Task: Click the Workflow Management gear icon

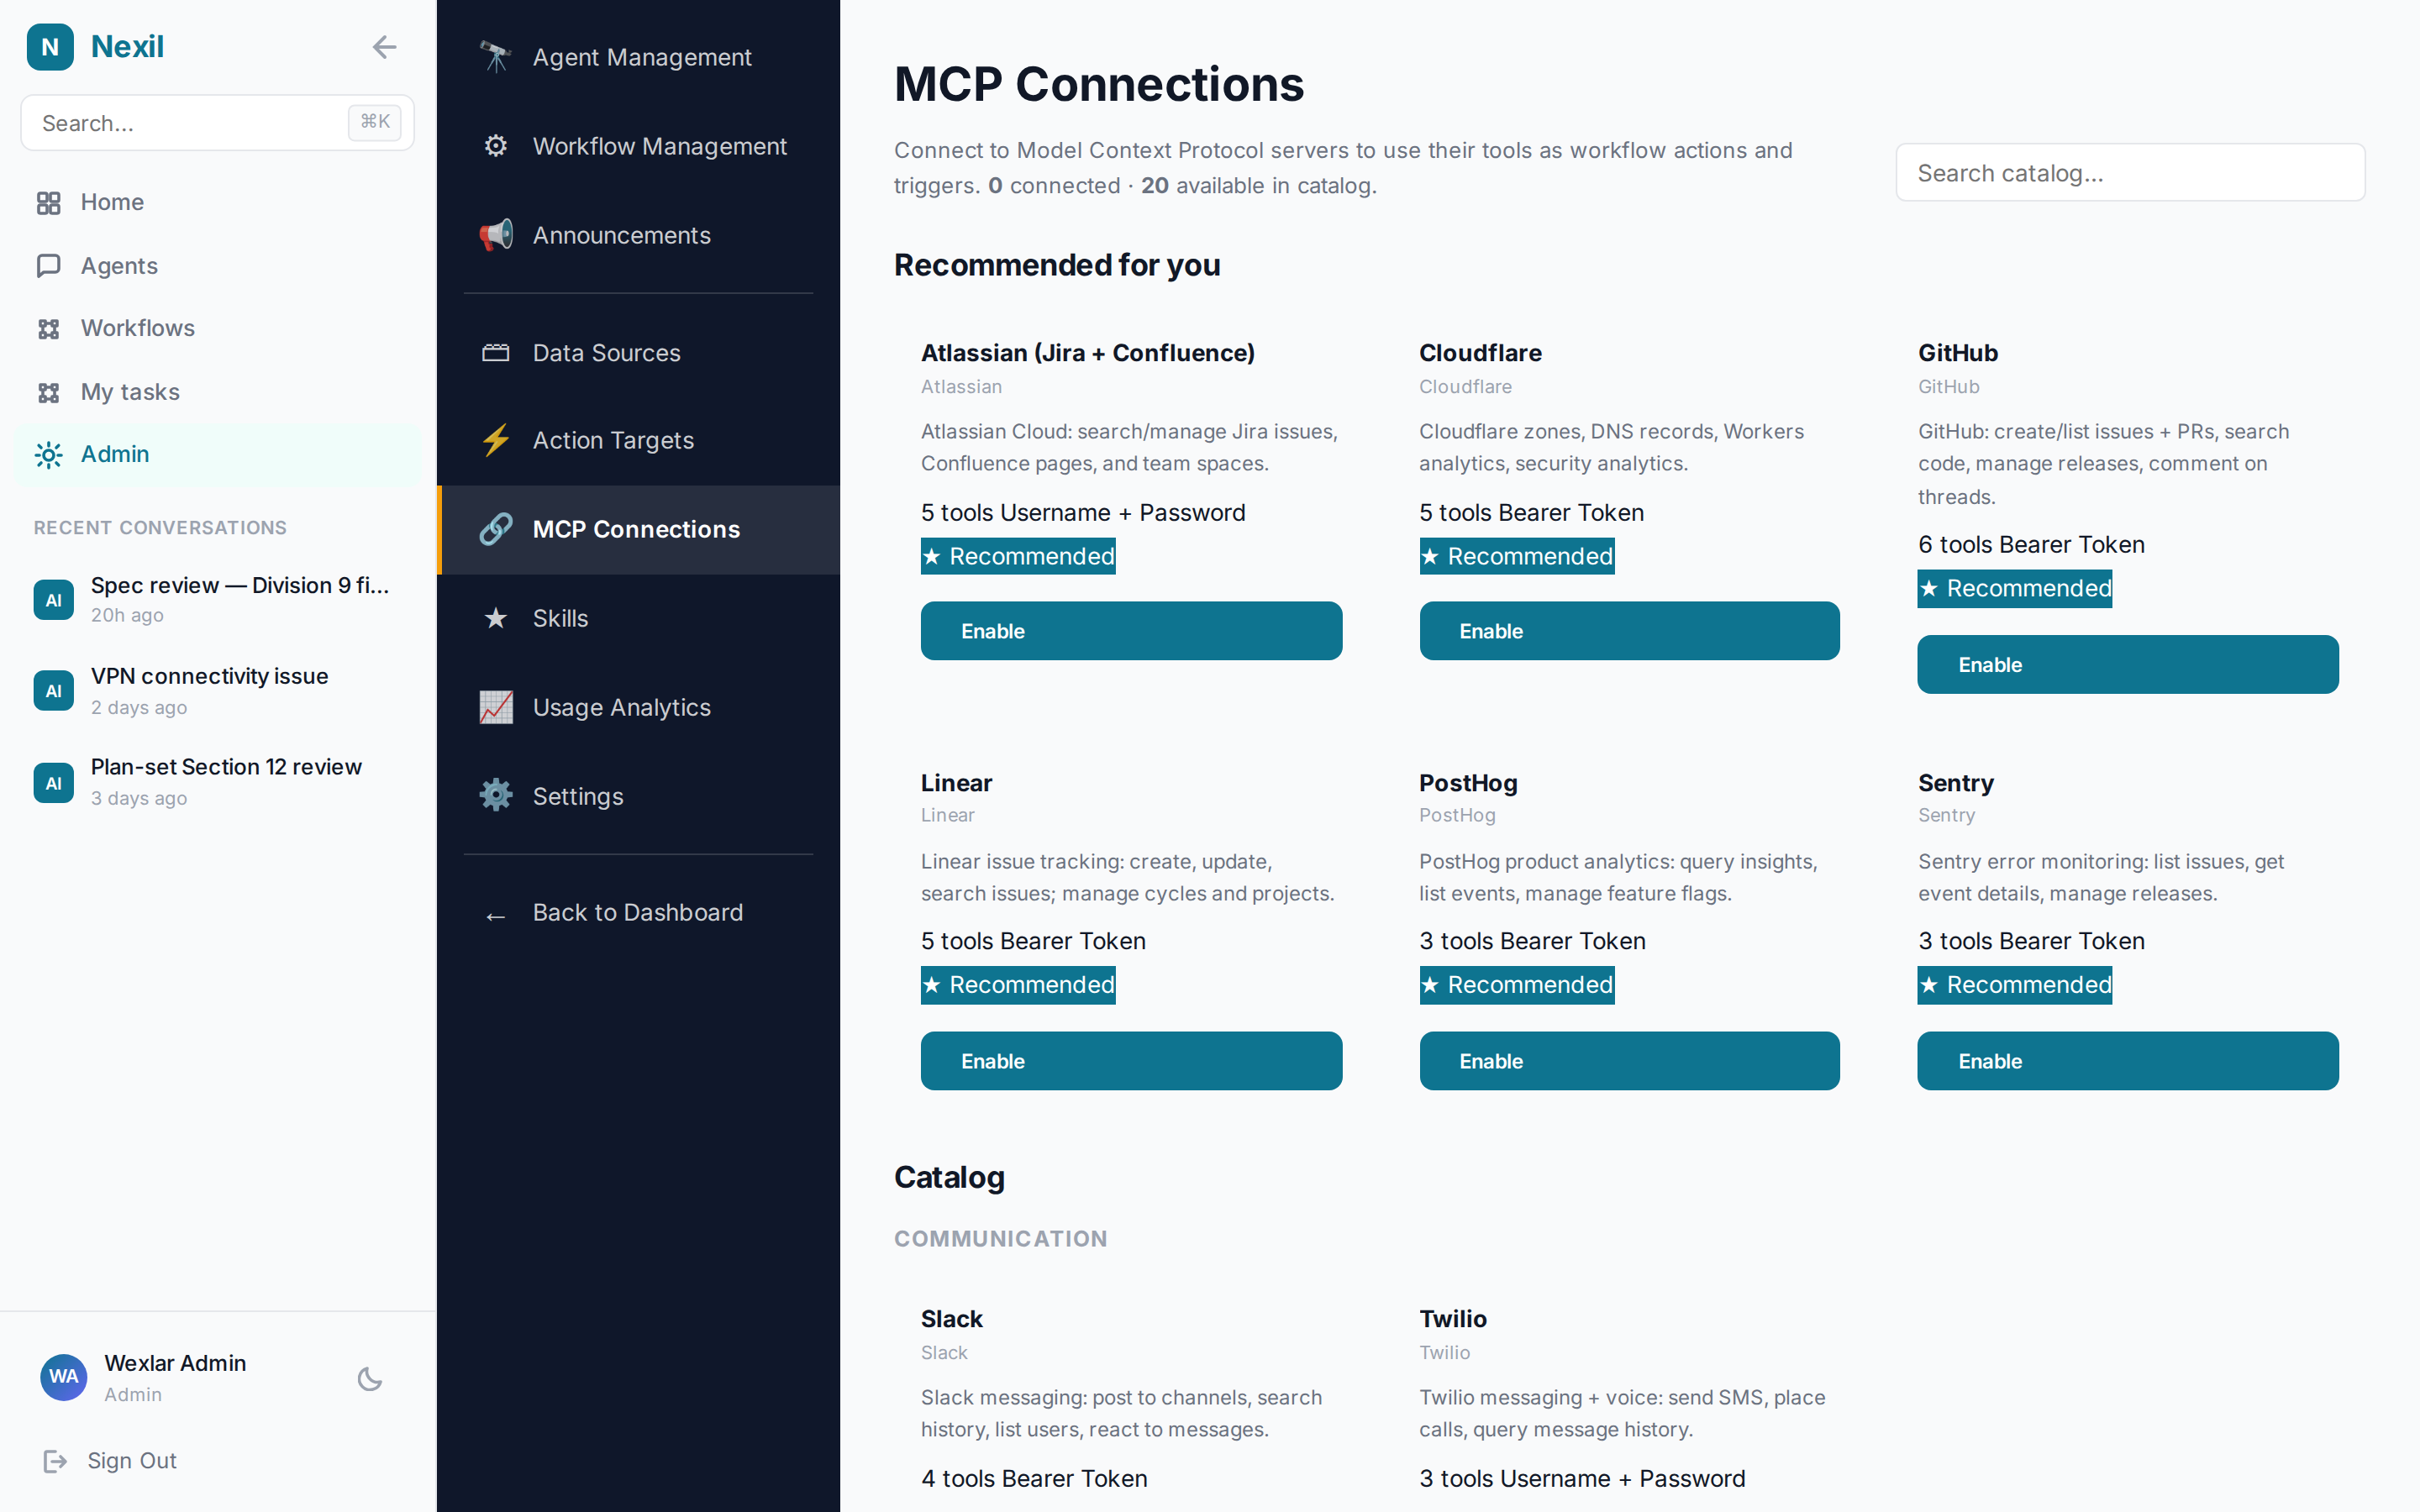Action: (x=496, y=146)
